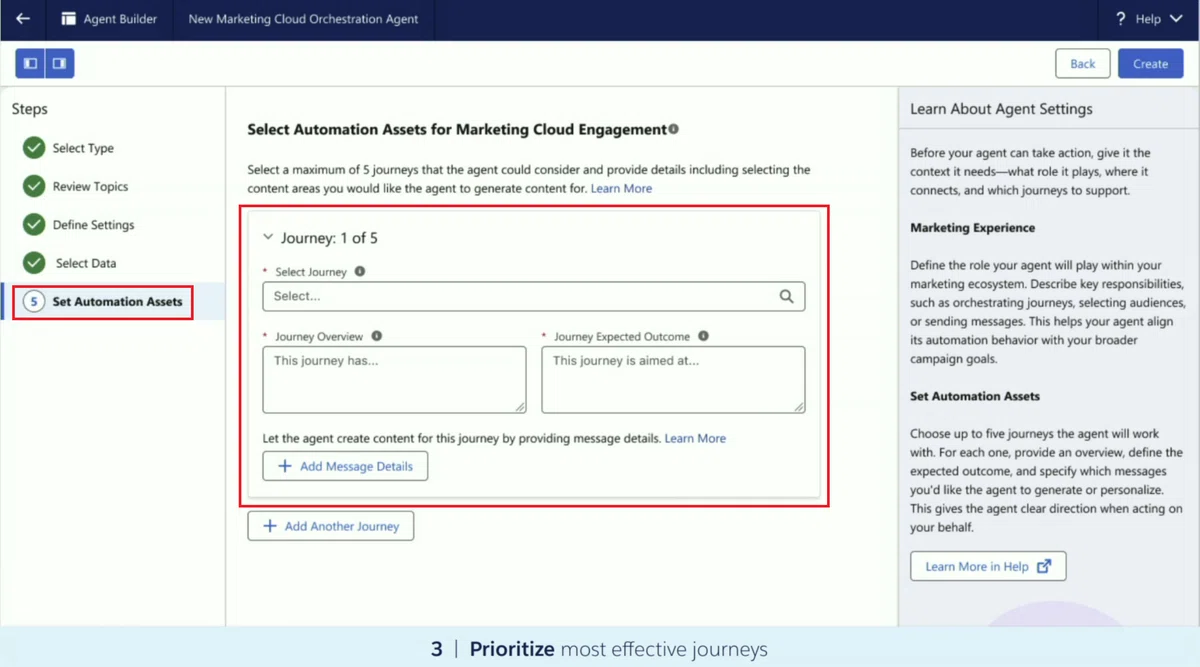Click the Define Settings checkmark icon
Image resolution: width=1200 pixels, height=667 pixels.
(x=35, y=224)
